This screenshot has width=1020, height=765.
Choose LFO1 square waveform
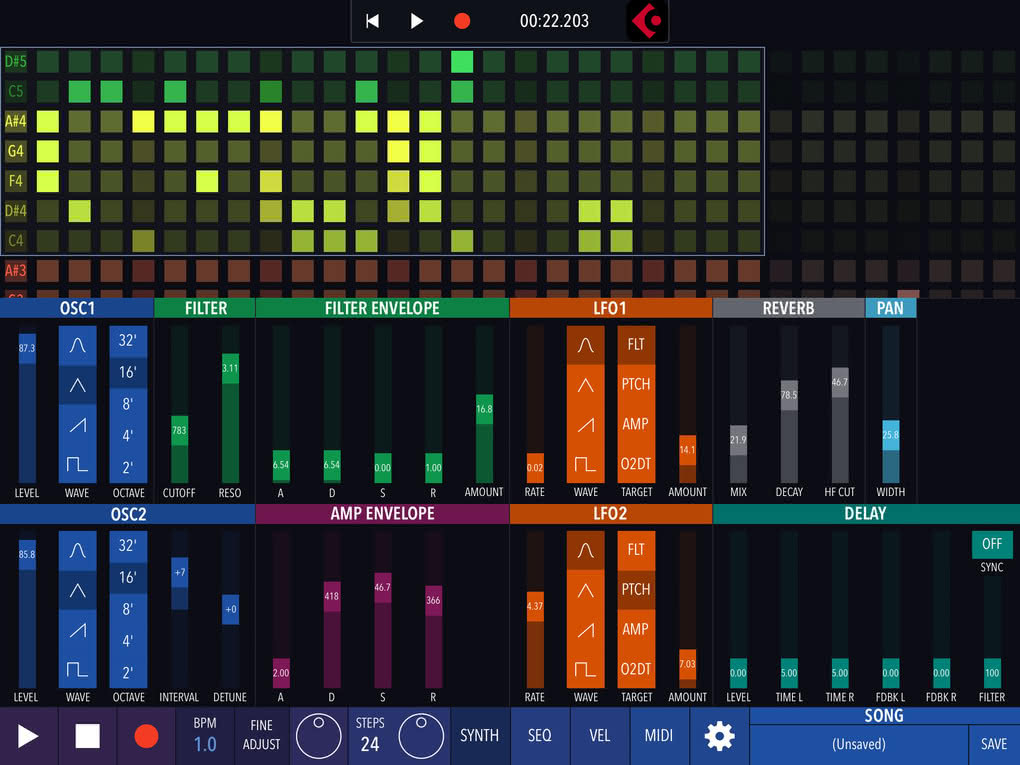click(x=585, y=464)
